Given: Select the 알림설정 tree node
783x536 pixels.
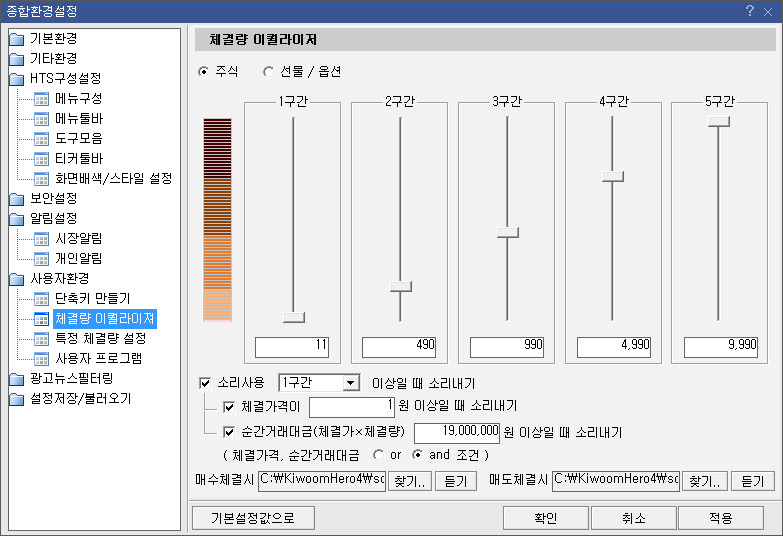Looking at the screenshot, I should pyautogui.click(x=53, y=218).
